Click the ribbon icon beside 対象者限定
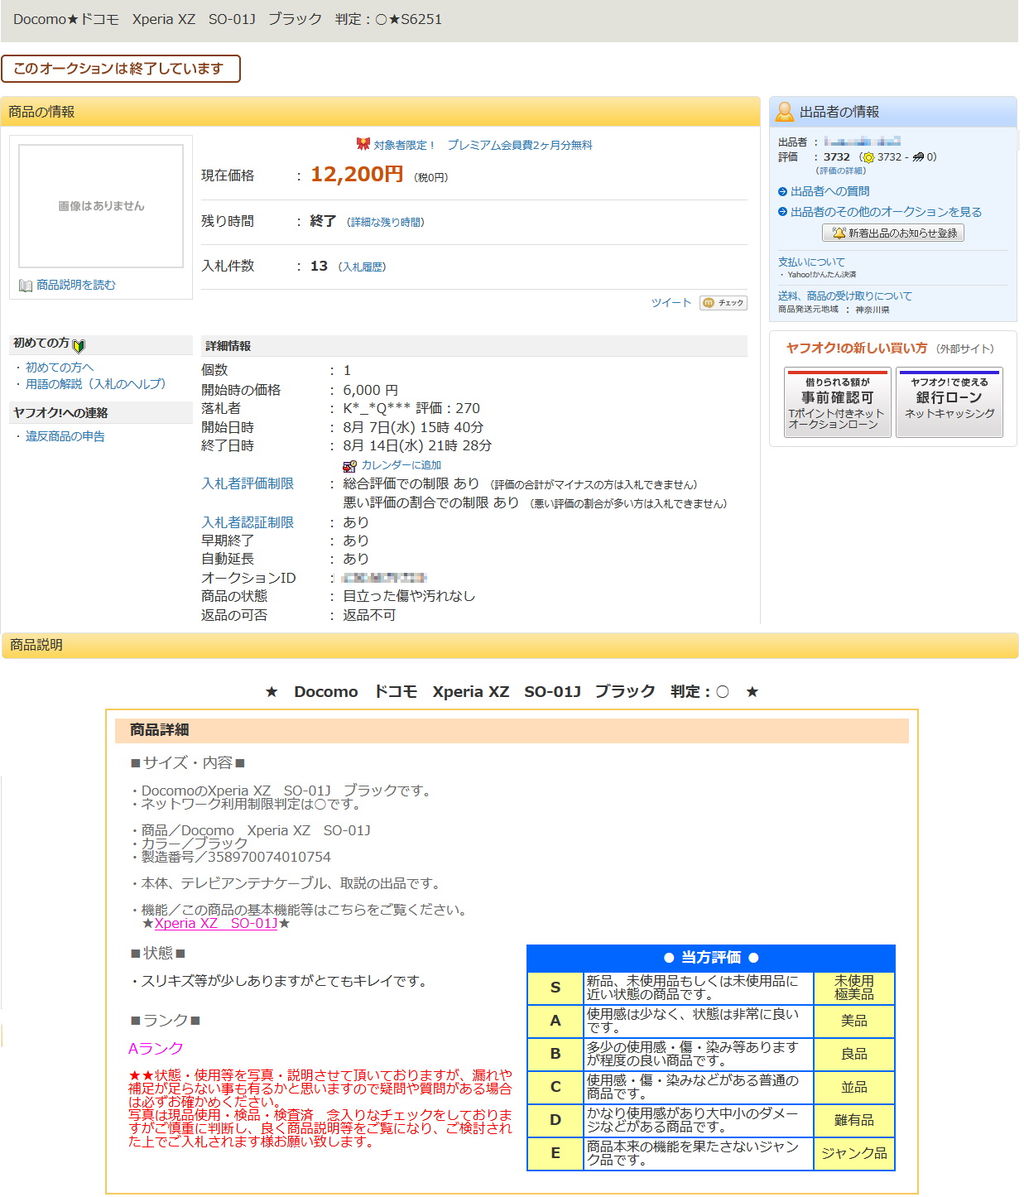This screenshot has height=1197, width=1024. [363, 144]
